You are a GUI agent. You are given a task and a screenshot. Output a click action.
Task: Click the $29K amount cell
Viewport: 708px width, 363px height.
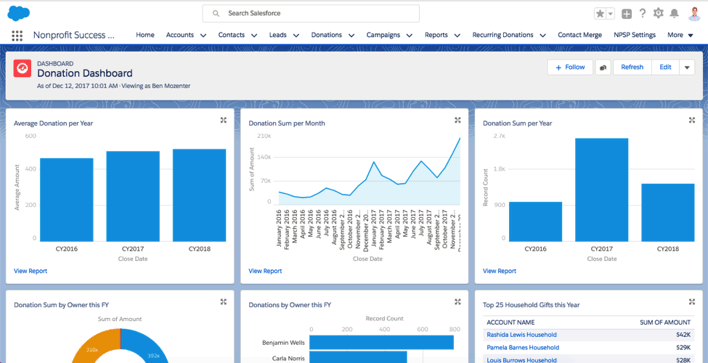tap(683, 347)
